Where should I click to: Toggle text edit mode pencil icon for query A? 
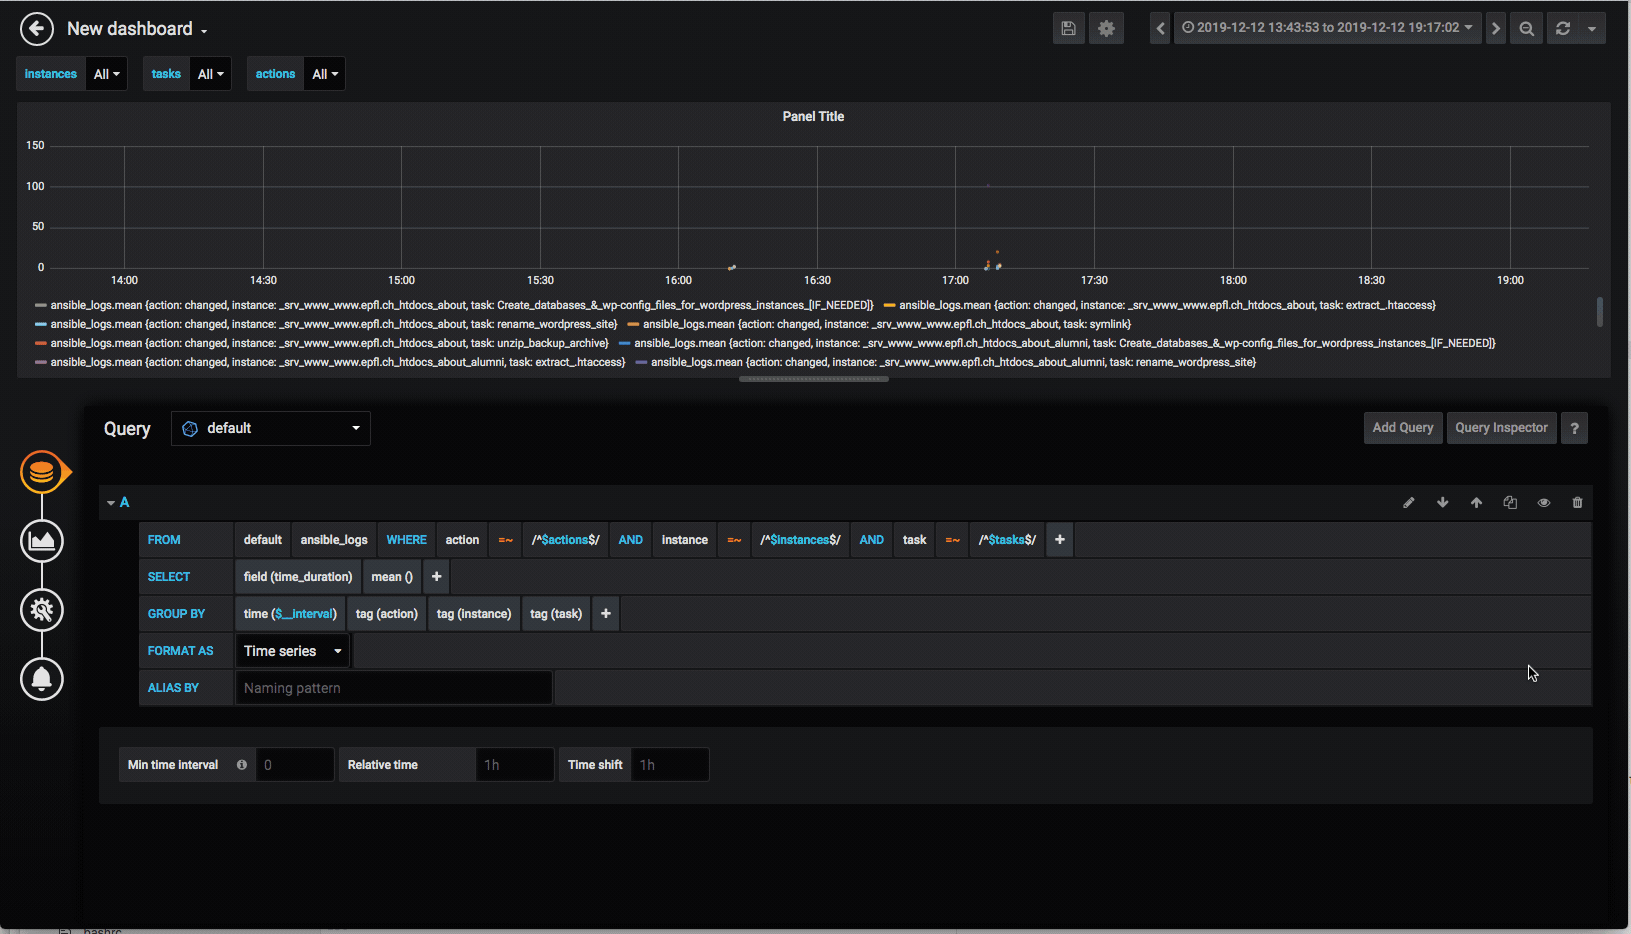[x=1408, y=503]
